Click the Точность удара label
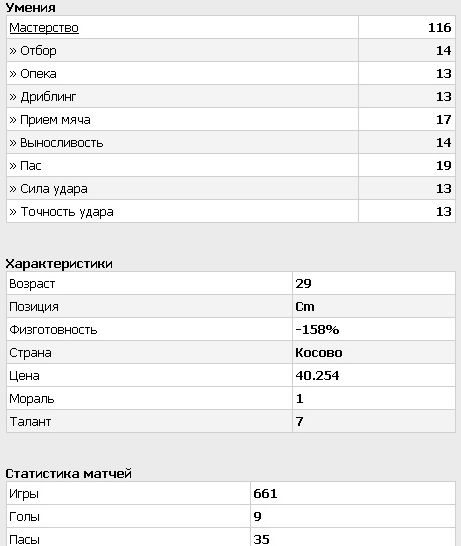This screenshot has width=461, height=546. click(x=67, y=212)
